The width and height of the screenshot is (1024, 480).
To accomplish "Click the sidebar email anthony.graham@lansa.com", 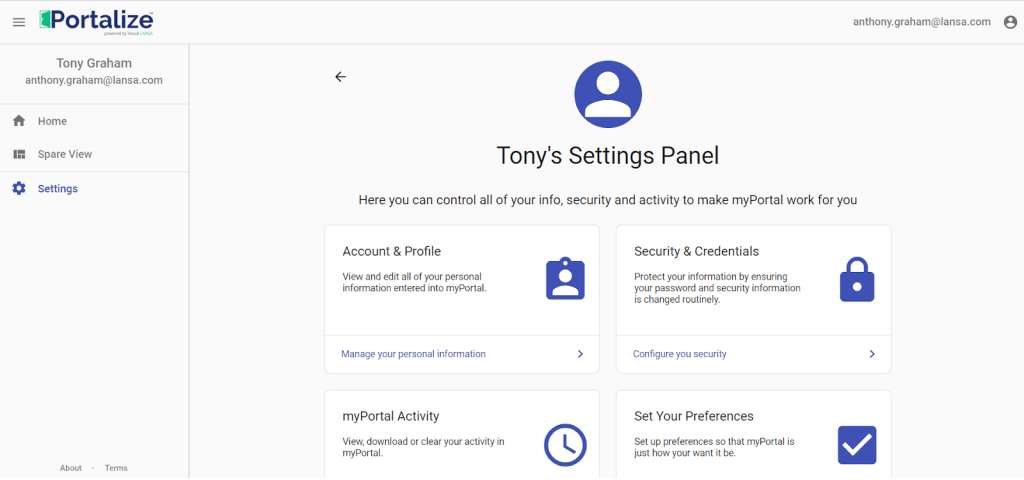I will point(94,80).
